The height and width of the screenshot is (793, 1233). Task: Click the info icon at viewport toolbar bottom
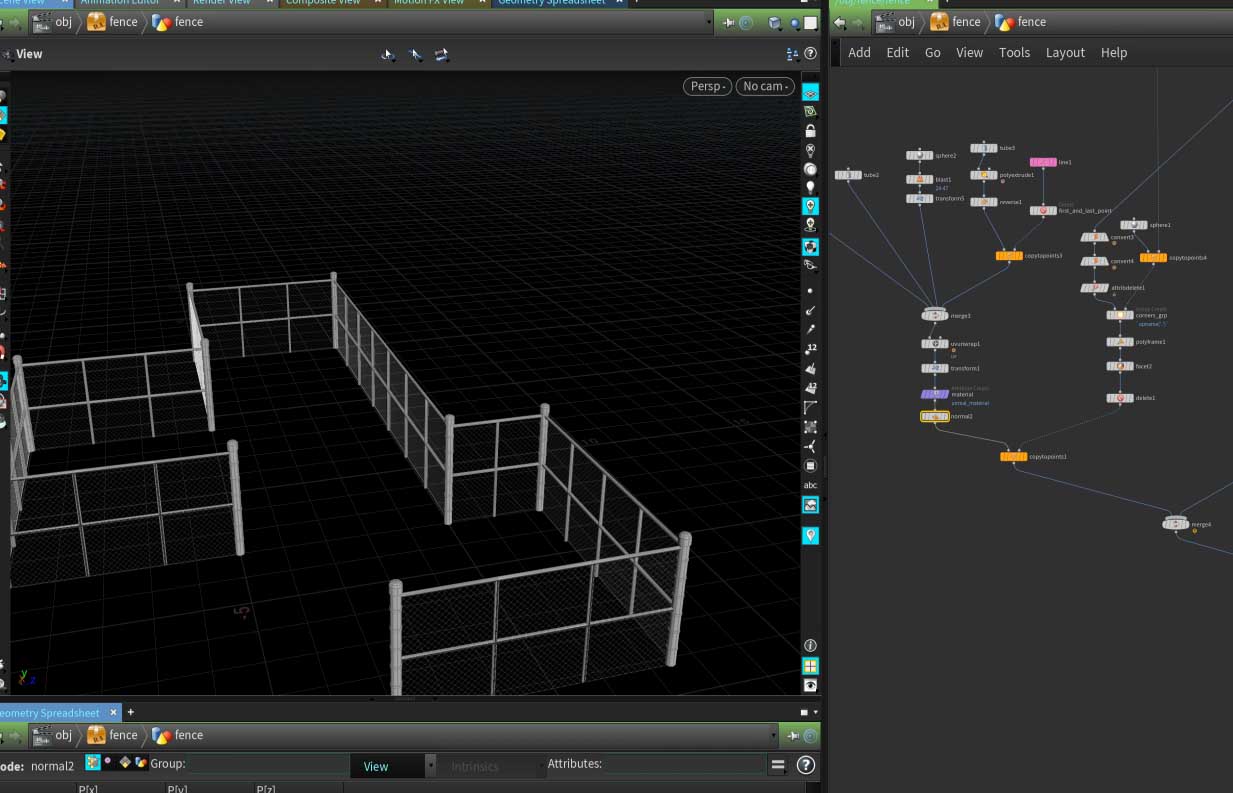(x=810, y=646)
